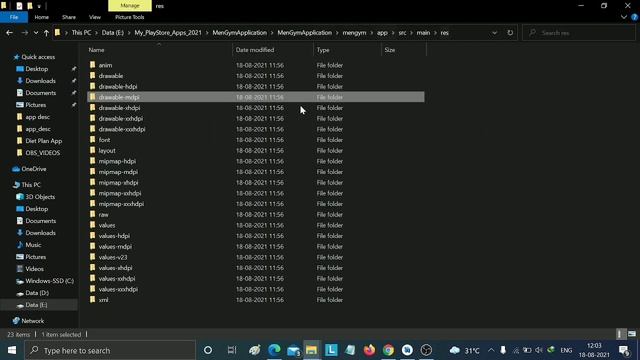Switch to large thumbnails view icon

click(x=631, y=334)
